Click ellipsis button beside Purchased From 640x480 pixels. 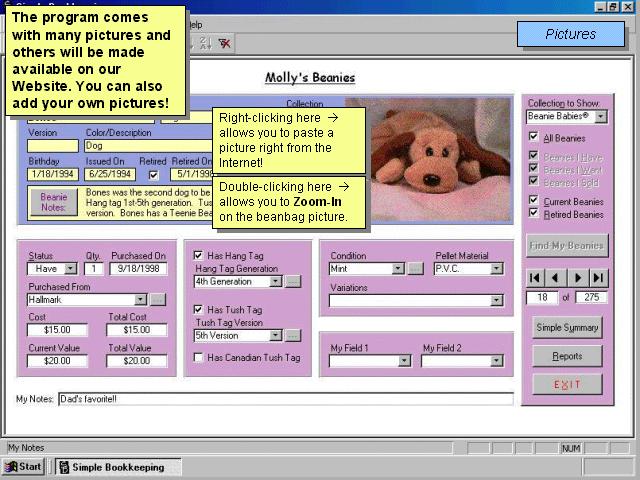[x=157, y=299]
